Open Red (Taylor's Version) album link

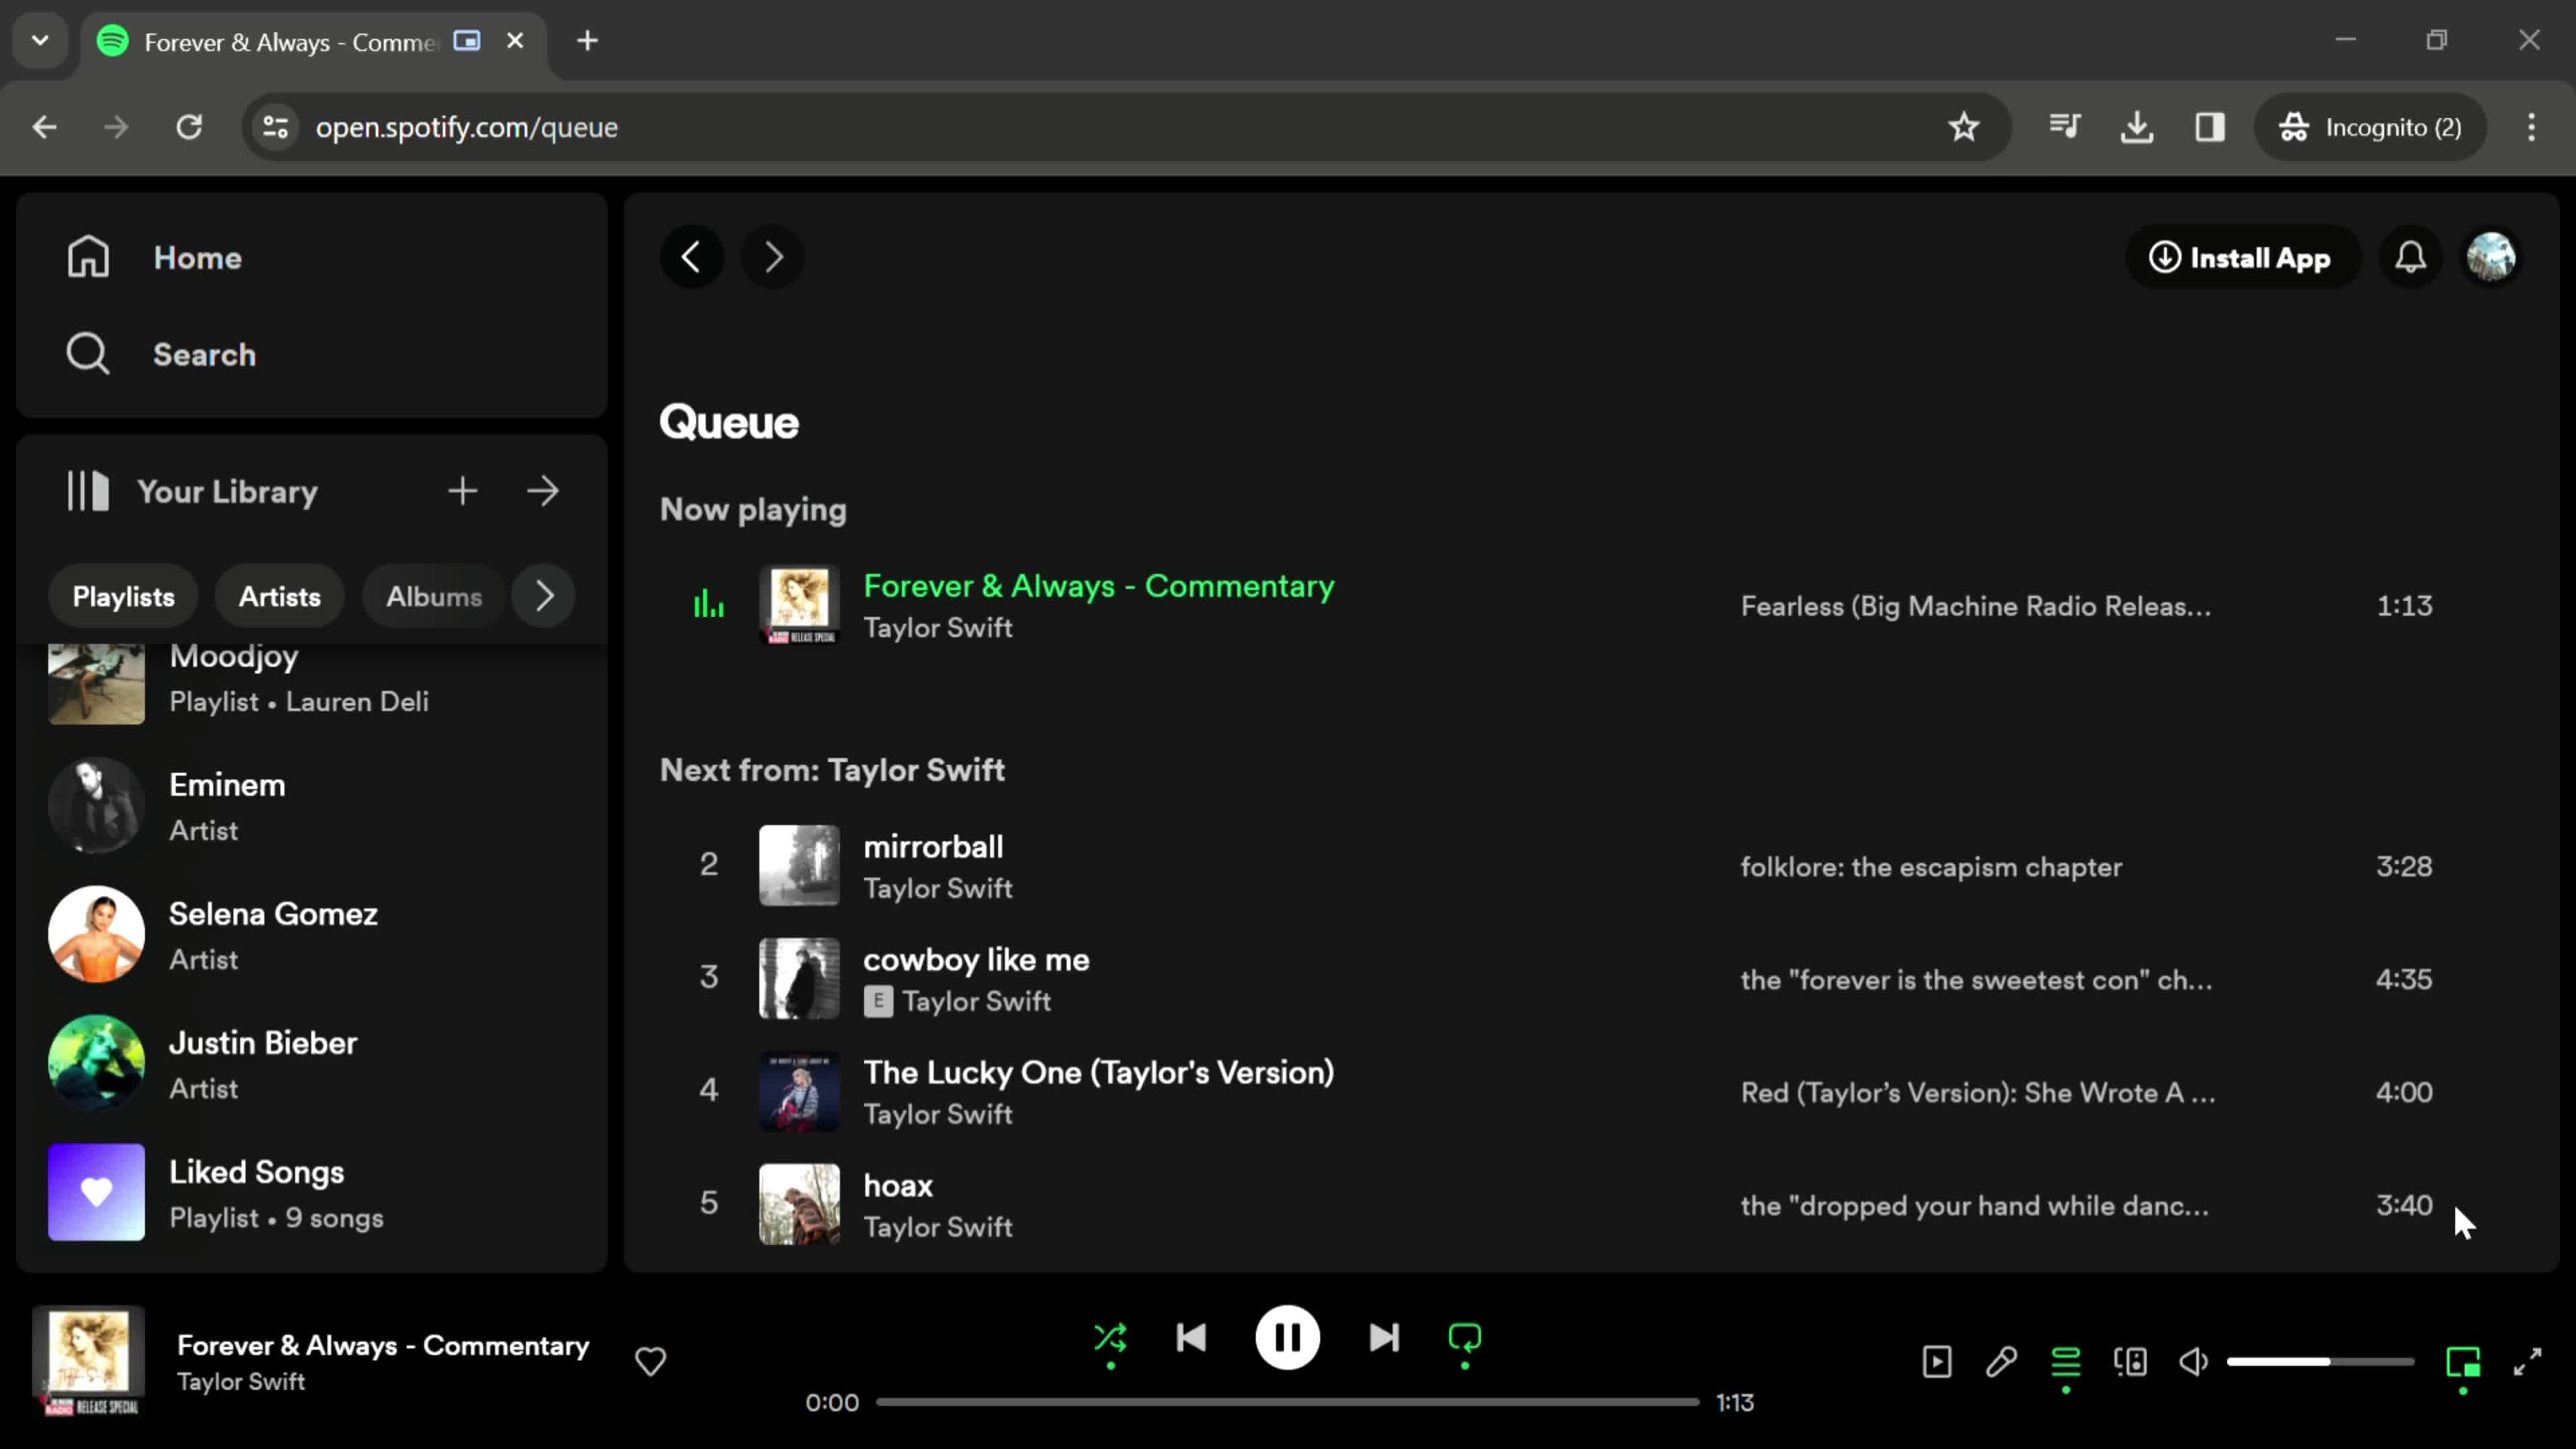(1978, 1093)
